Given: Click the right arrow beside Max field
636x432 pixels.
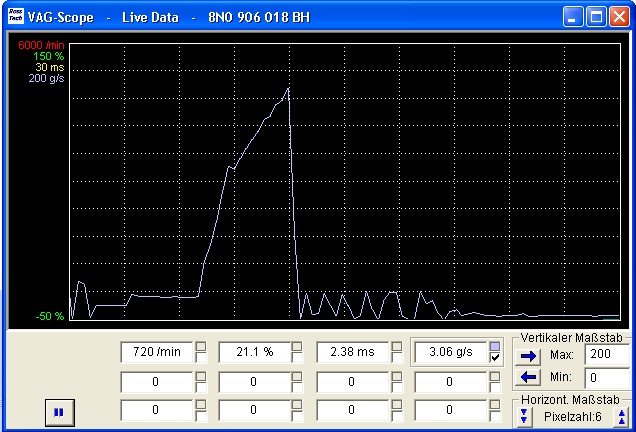Looking at the screenshot, I should 529,355.
